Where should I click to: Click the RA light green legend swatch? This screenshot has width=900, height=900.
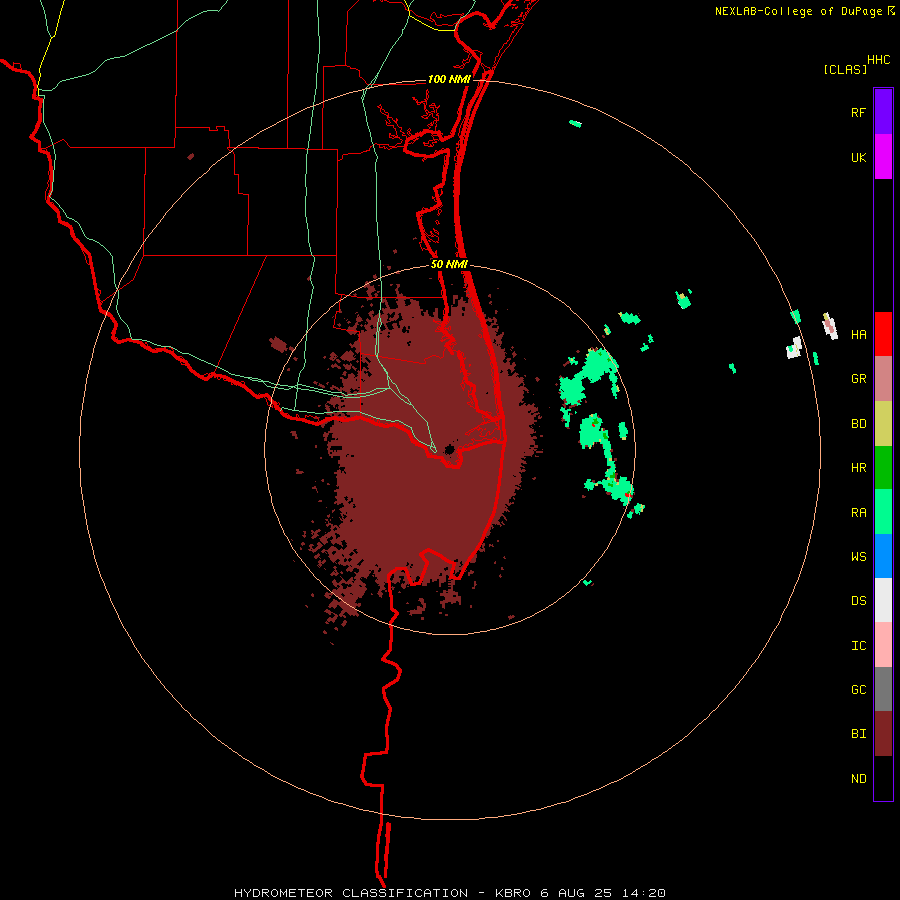pyautogui.click(x=883, y=512)
